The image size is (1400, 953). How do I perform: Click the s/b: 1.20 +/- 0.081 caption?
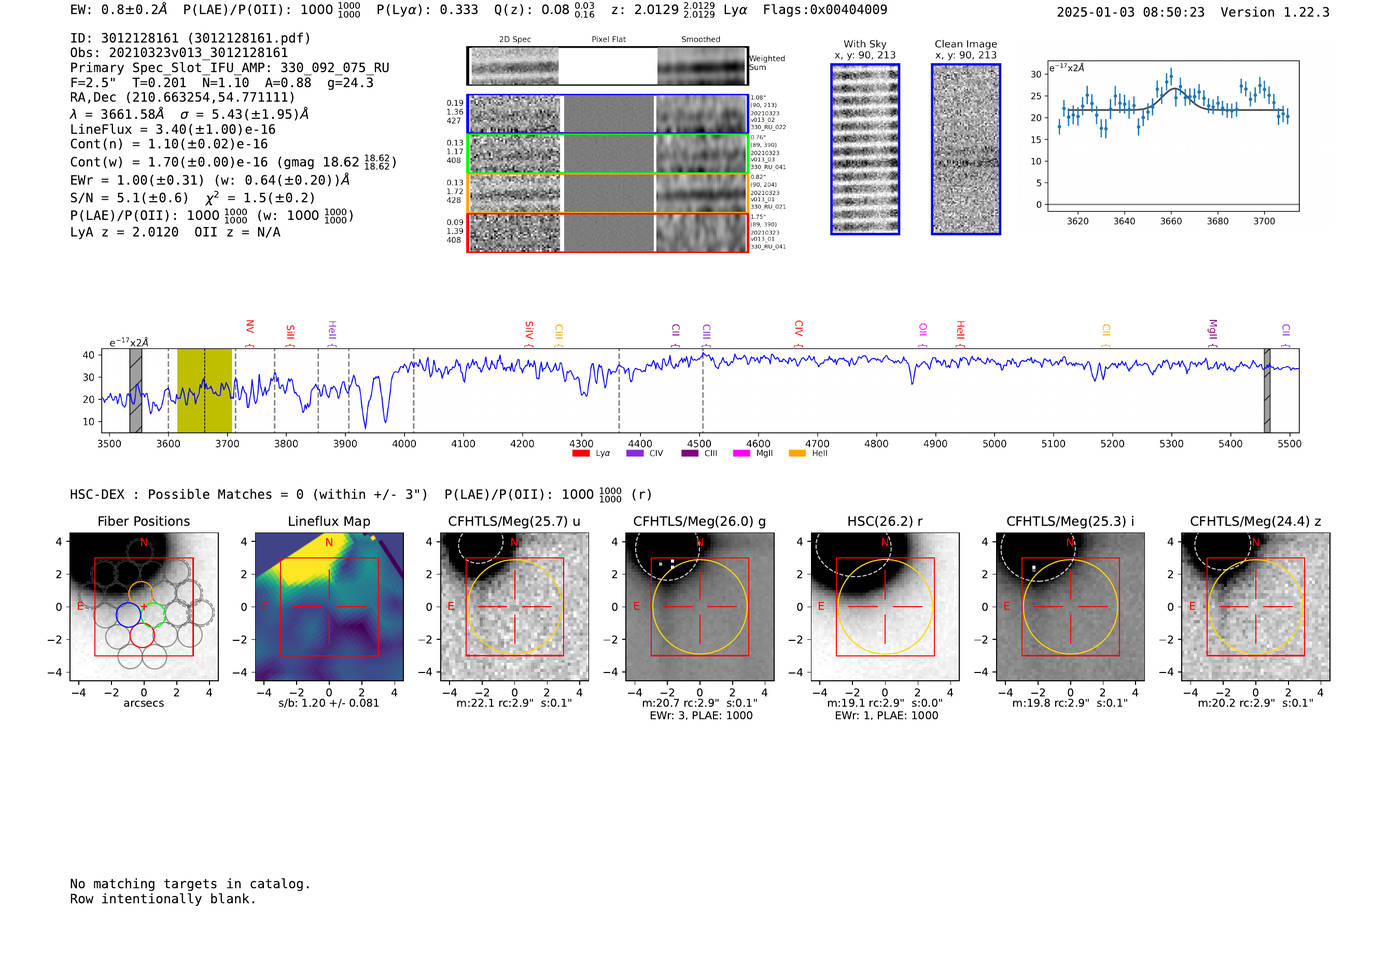[x=329, y=703]
